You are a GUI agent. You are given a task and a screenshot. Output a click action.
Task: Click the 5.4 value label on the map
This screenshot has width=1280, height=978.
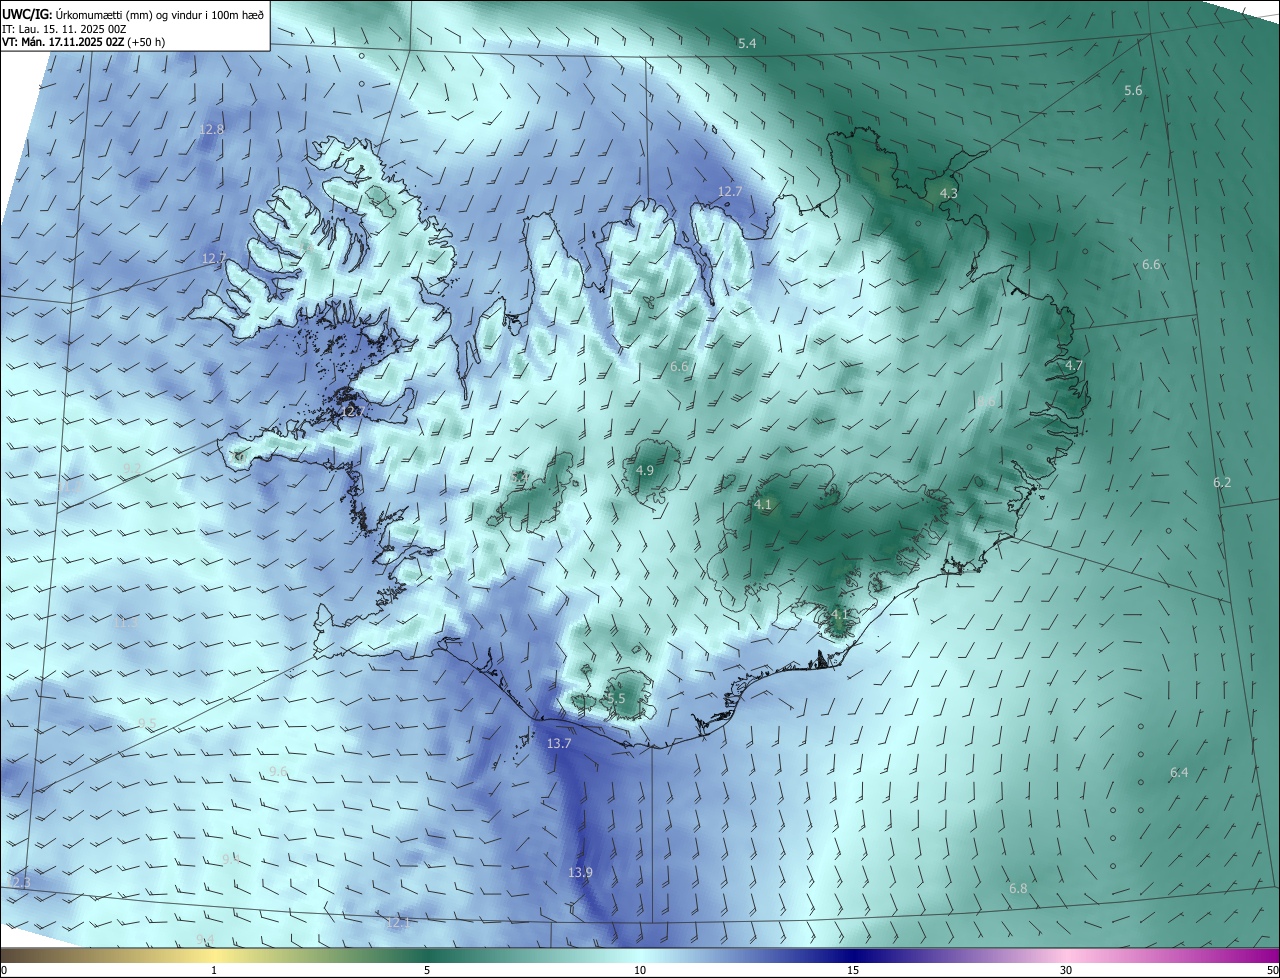[x=747, y=43]
